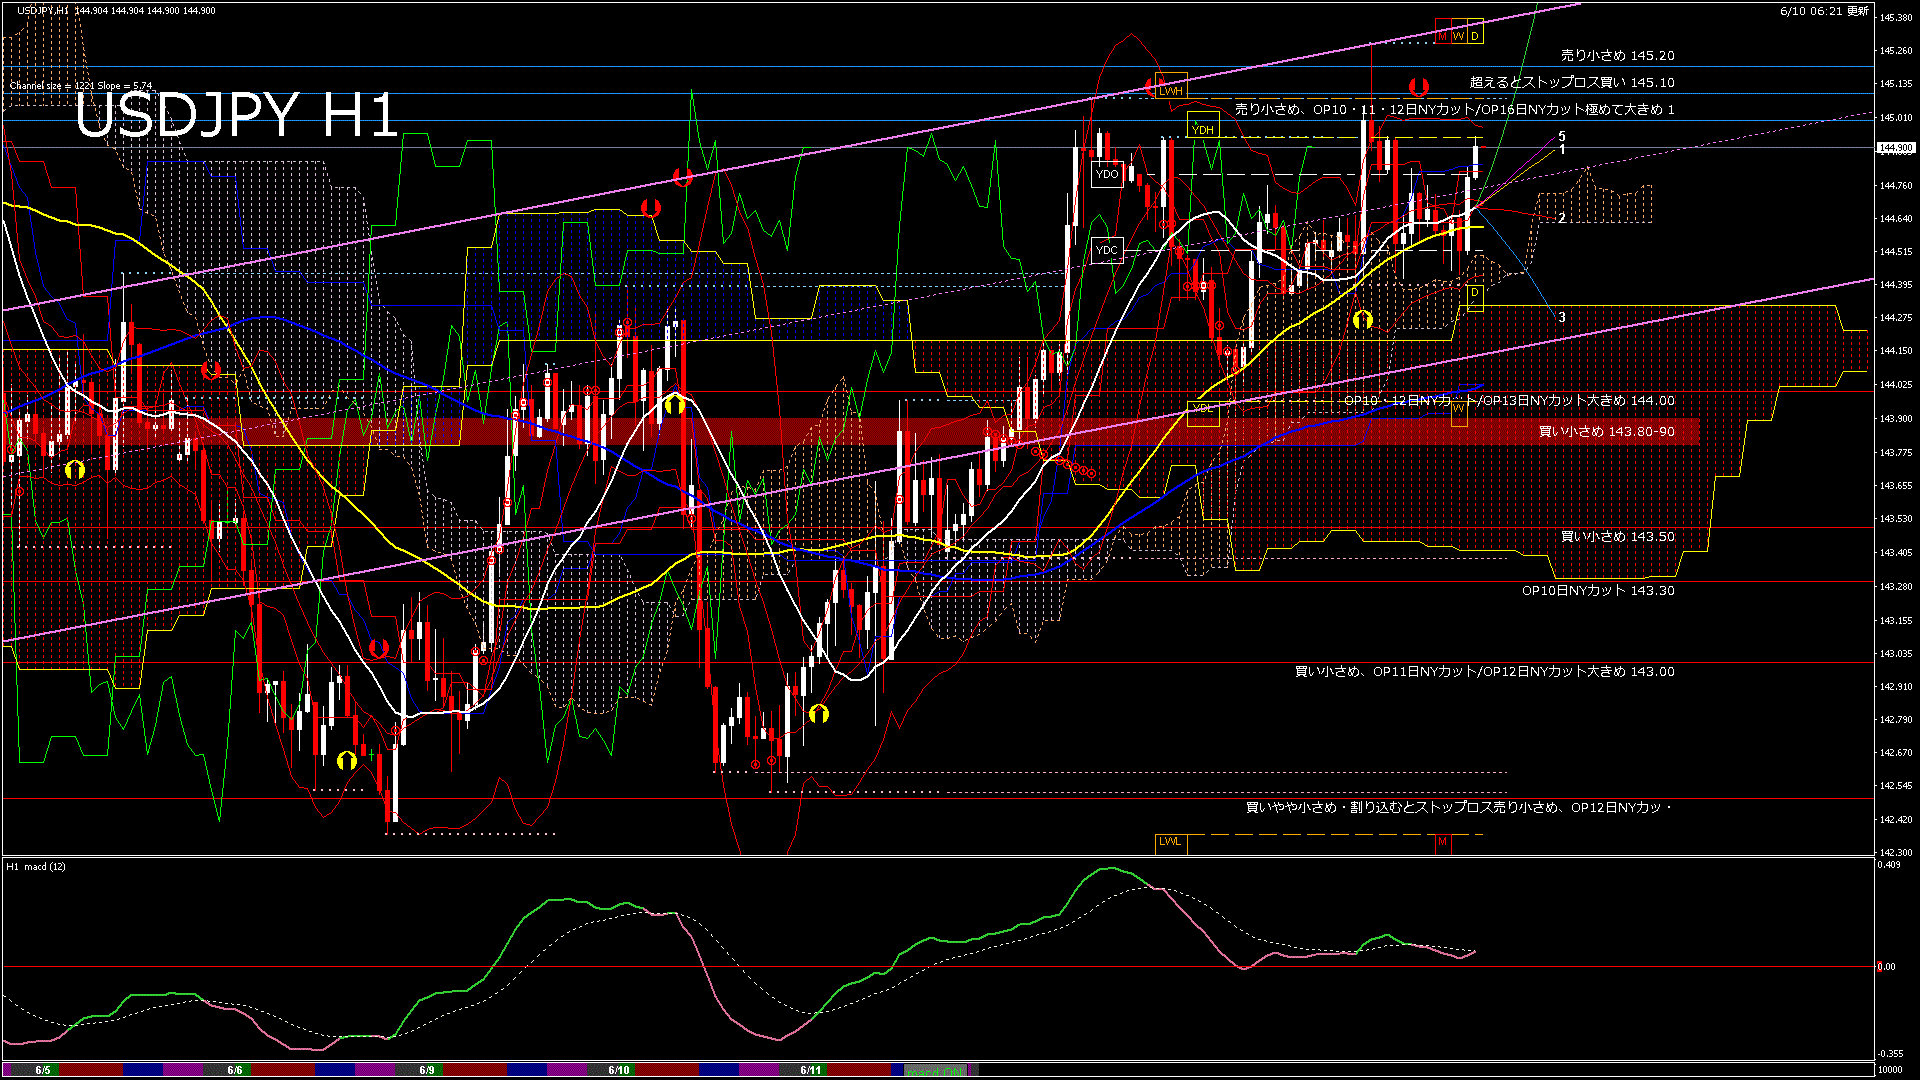Click the H1 macd (12) subwindow title

click(x=36, y=866)
